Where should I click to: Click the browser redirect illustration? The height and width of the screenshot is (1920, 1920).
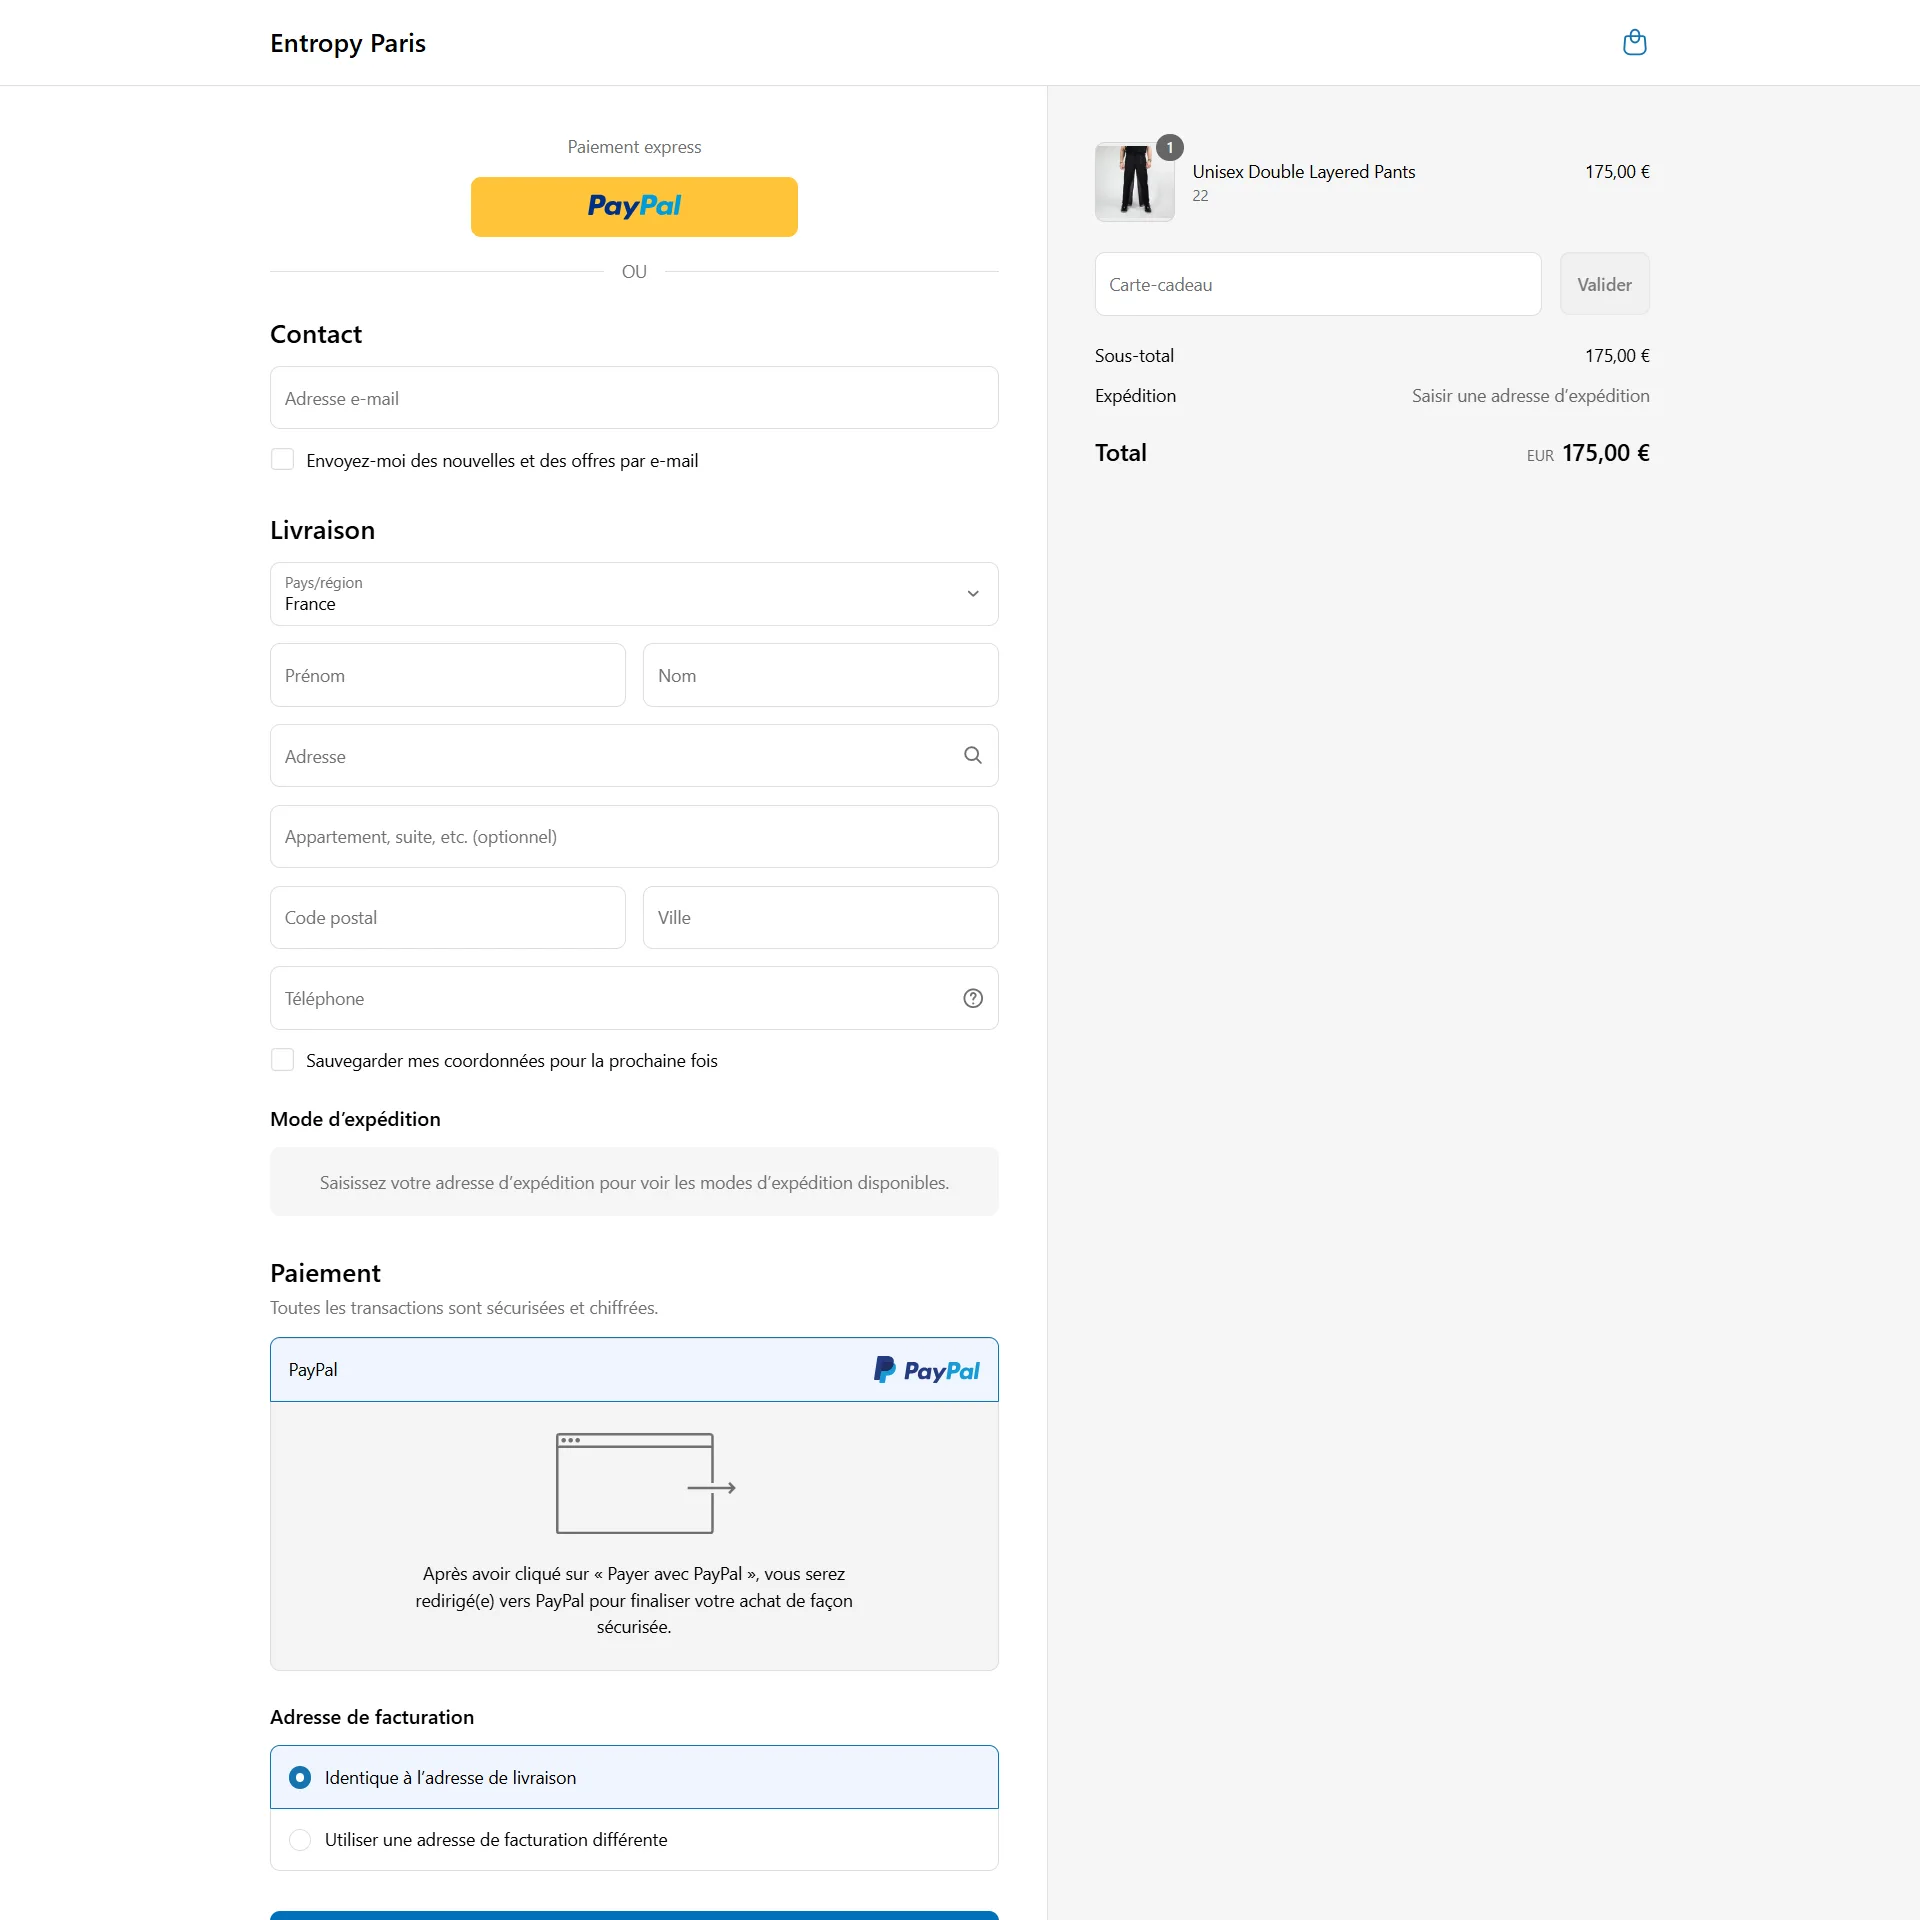coord(645,1483)
